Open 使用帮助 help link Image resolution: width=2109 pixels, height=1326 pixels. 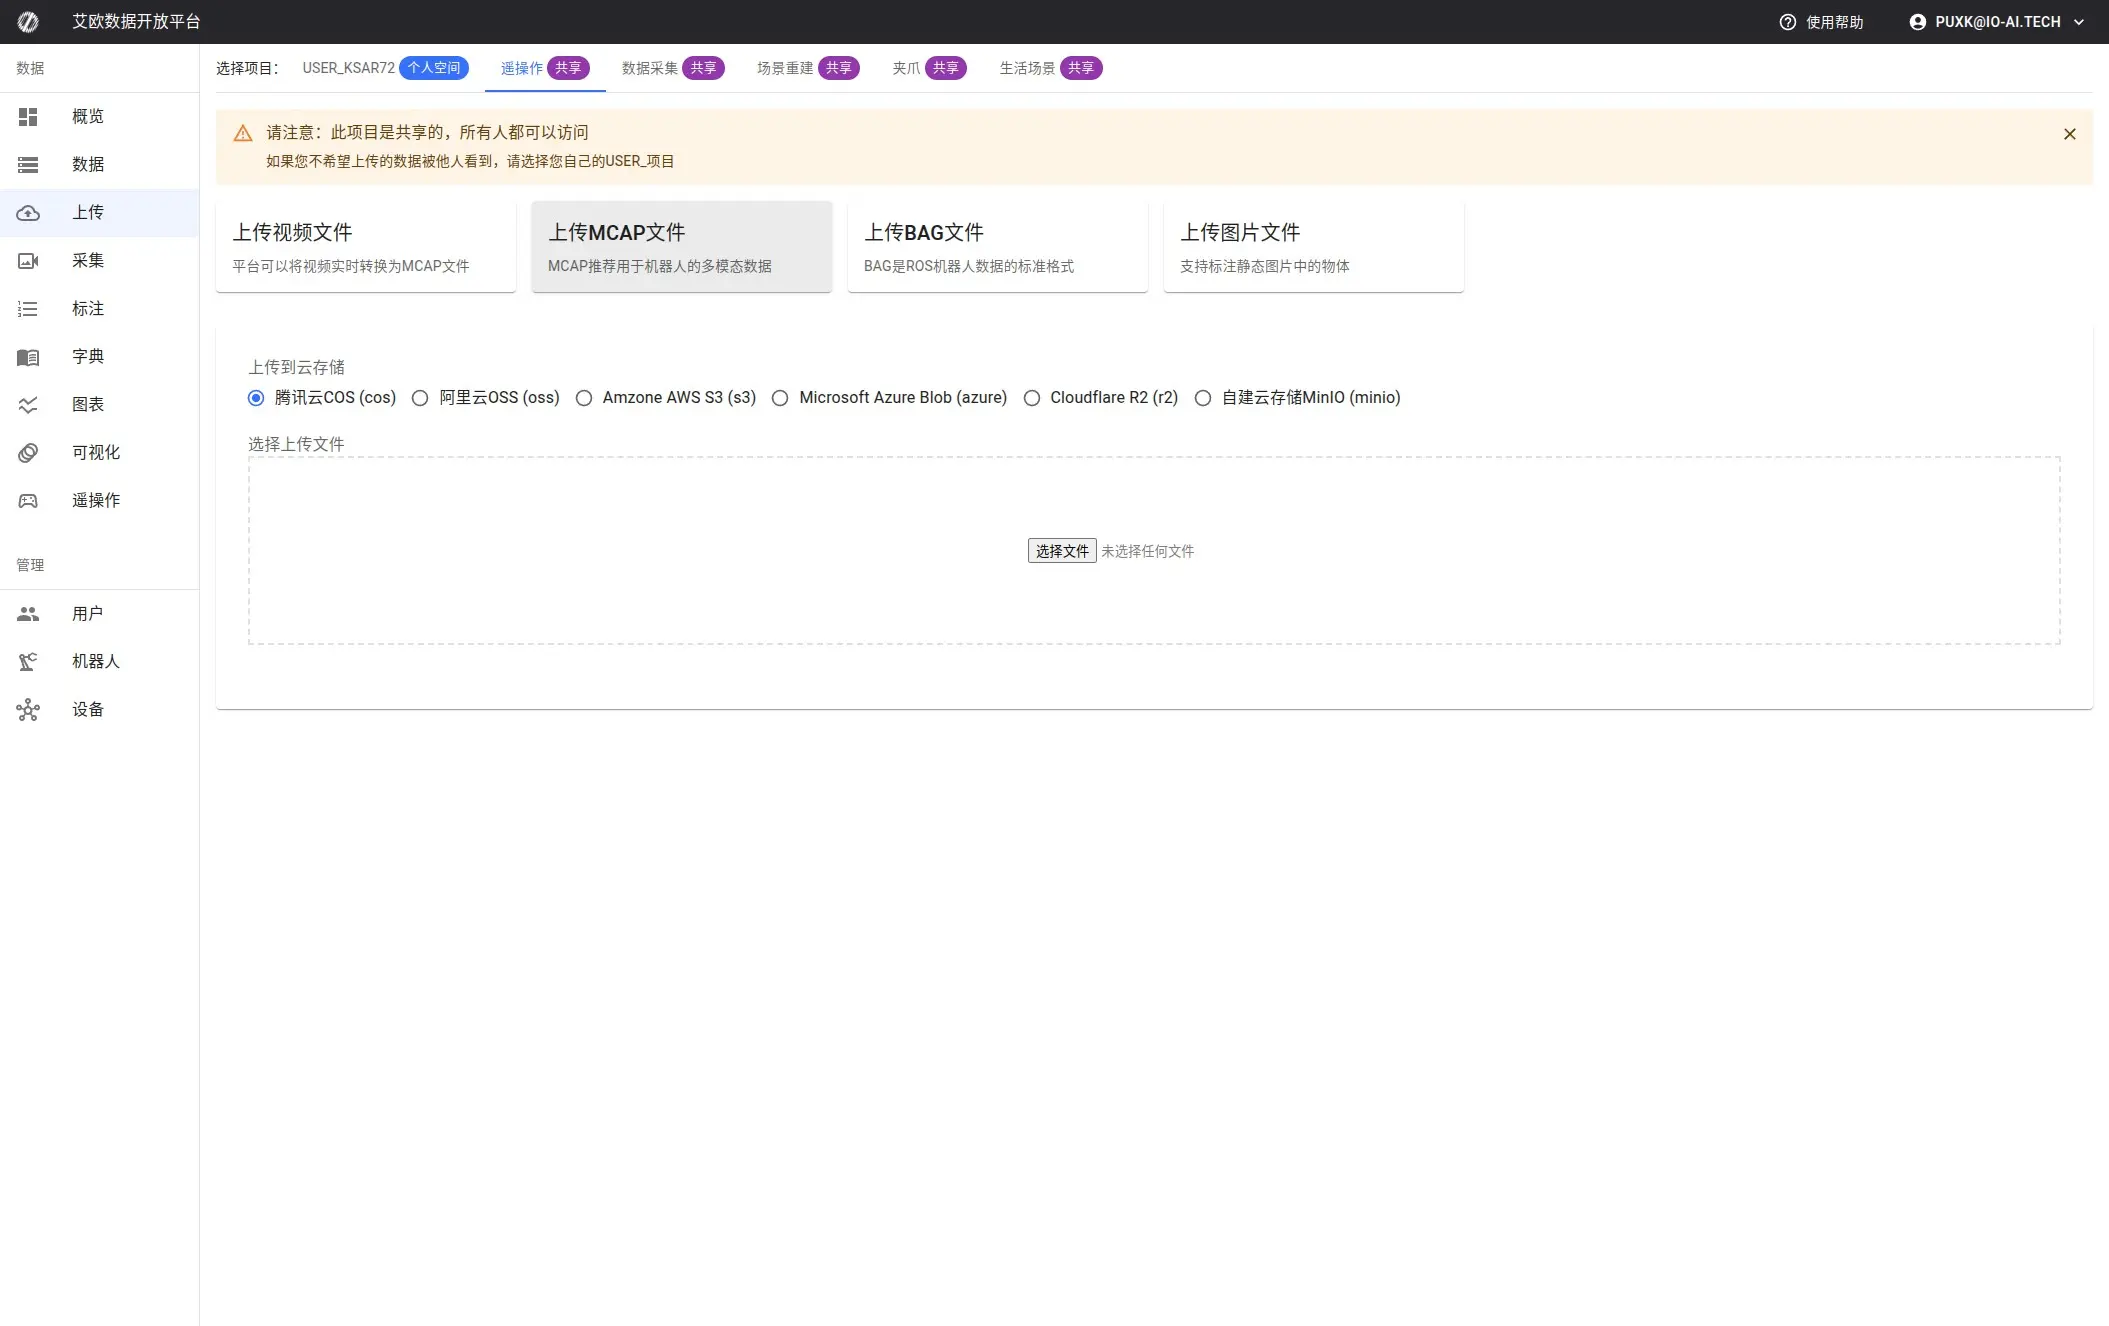tap(1821, 22)
